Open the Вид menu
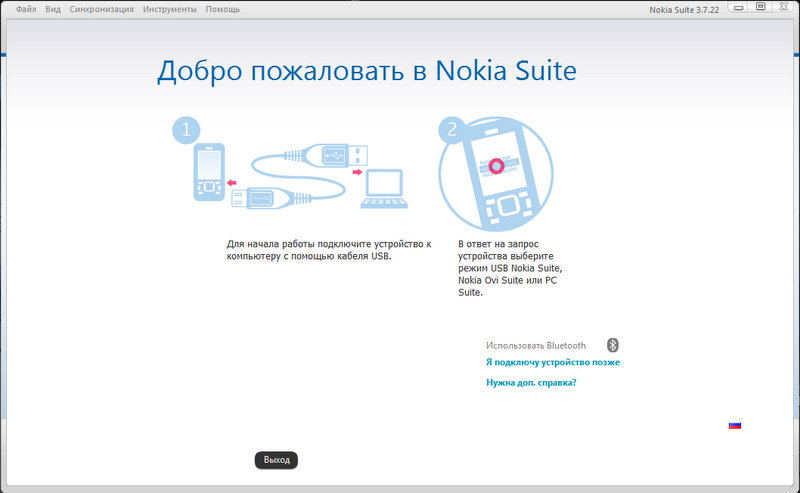Screen dimensions: 800x493 53,9
